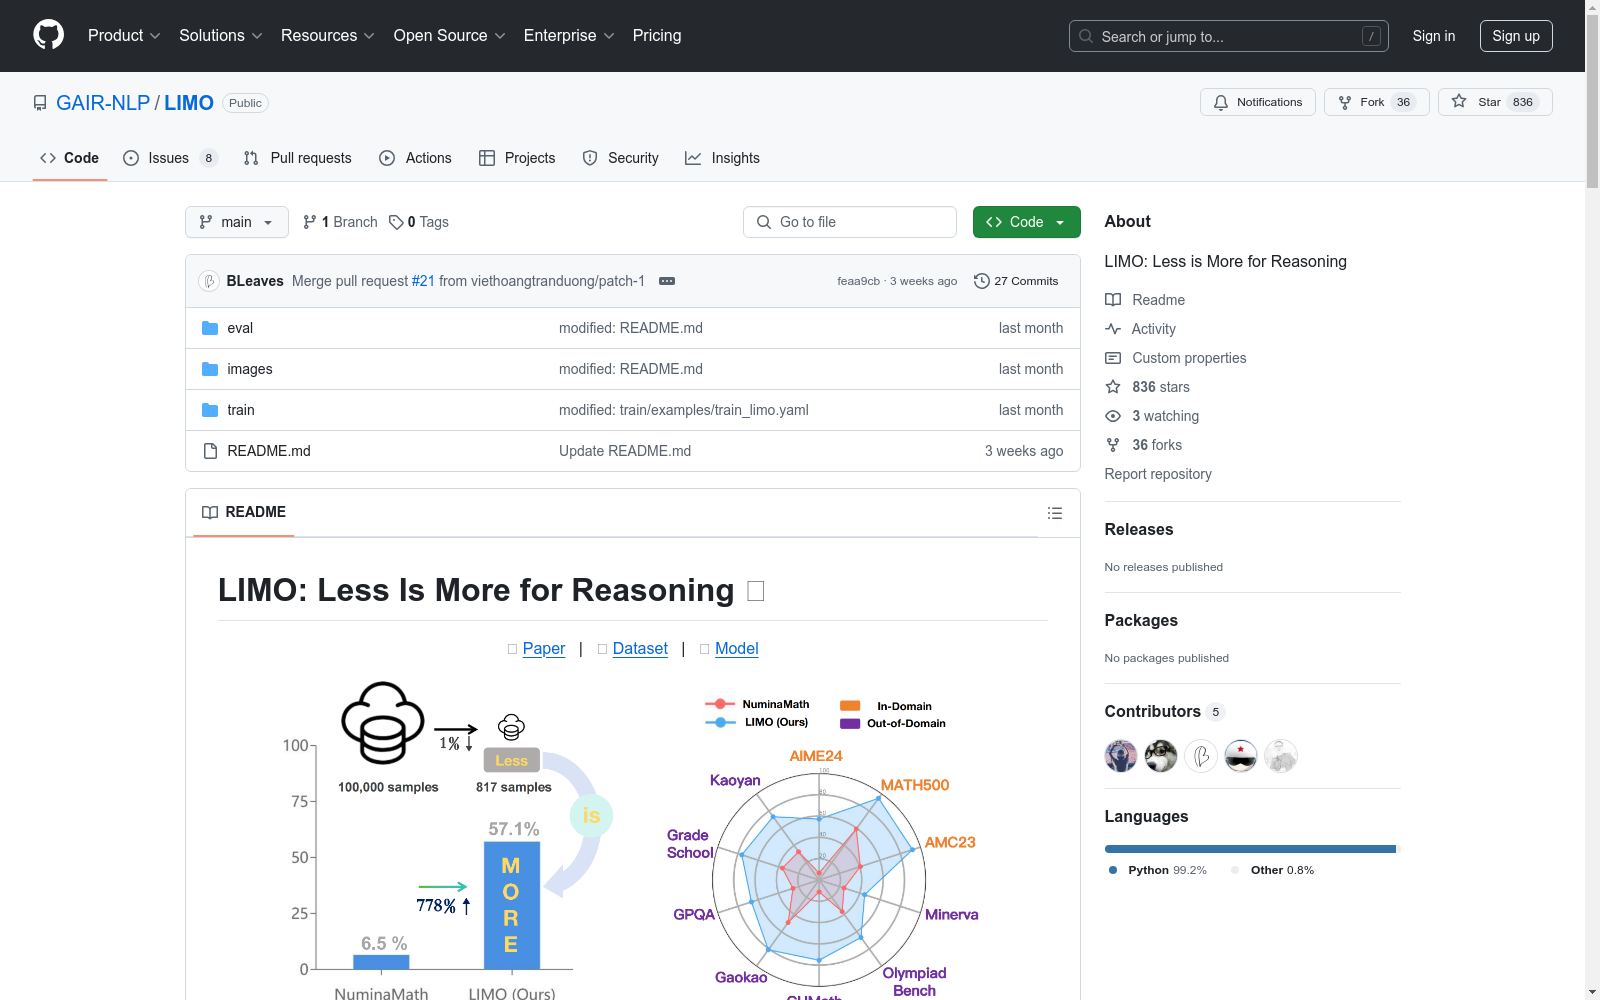
Task: Switch to the Security tab
Action: pos(620,158)
